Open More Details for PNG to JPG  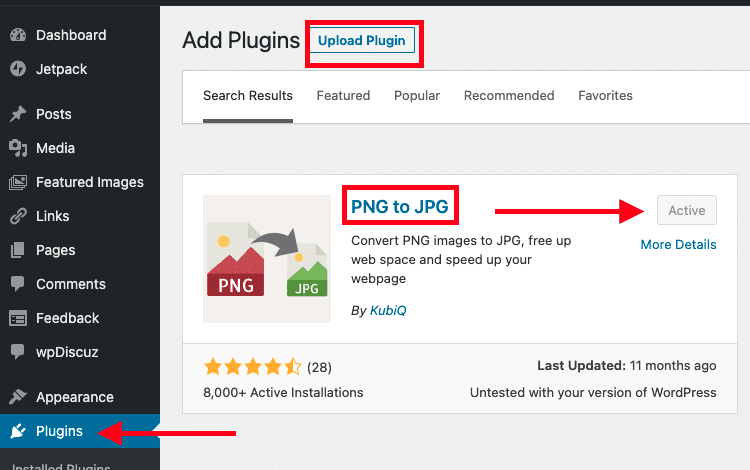tap(678, 244)
